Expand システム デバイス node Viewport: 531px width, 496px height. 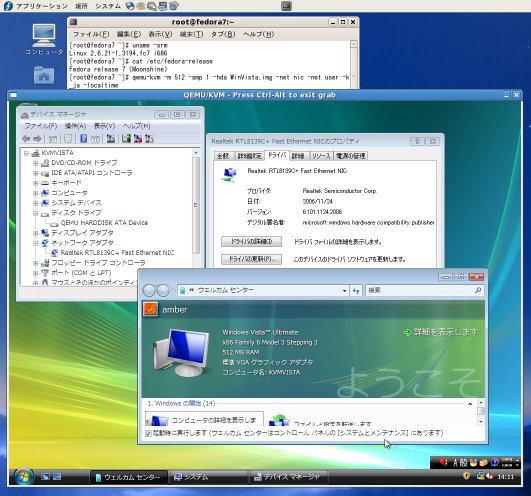pos(36,203)
